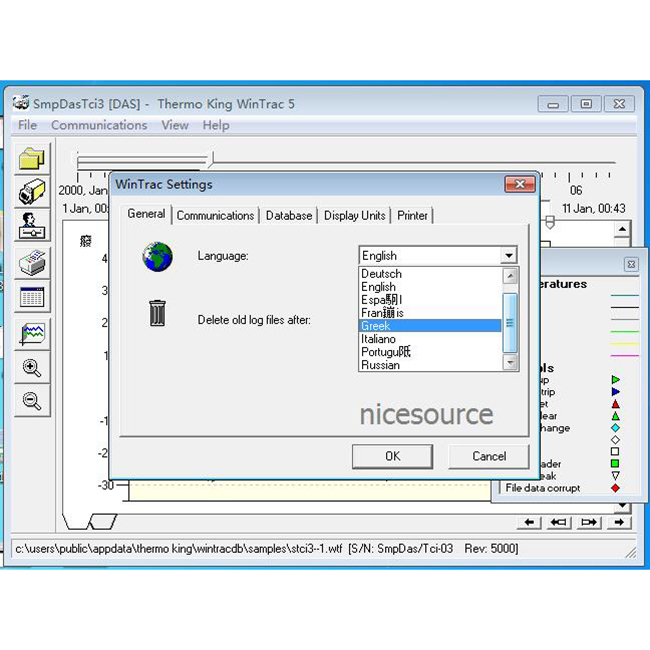650x650 pixels.
Task: Click the operator person toolbar icon
Action: point(32,226)
